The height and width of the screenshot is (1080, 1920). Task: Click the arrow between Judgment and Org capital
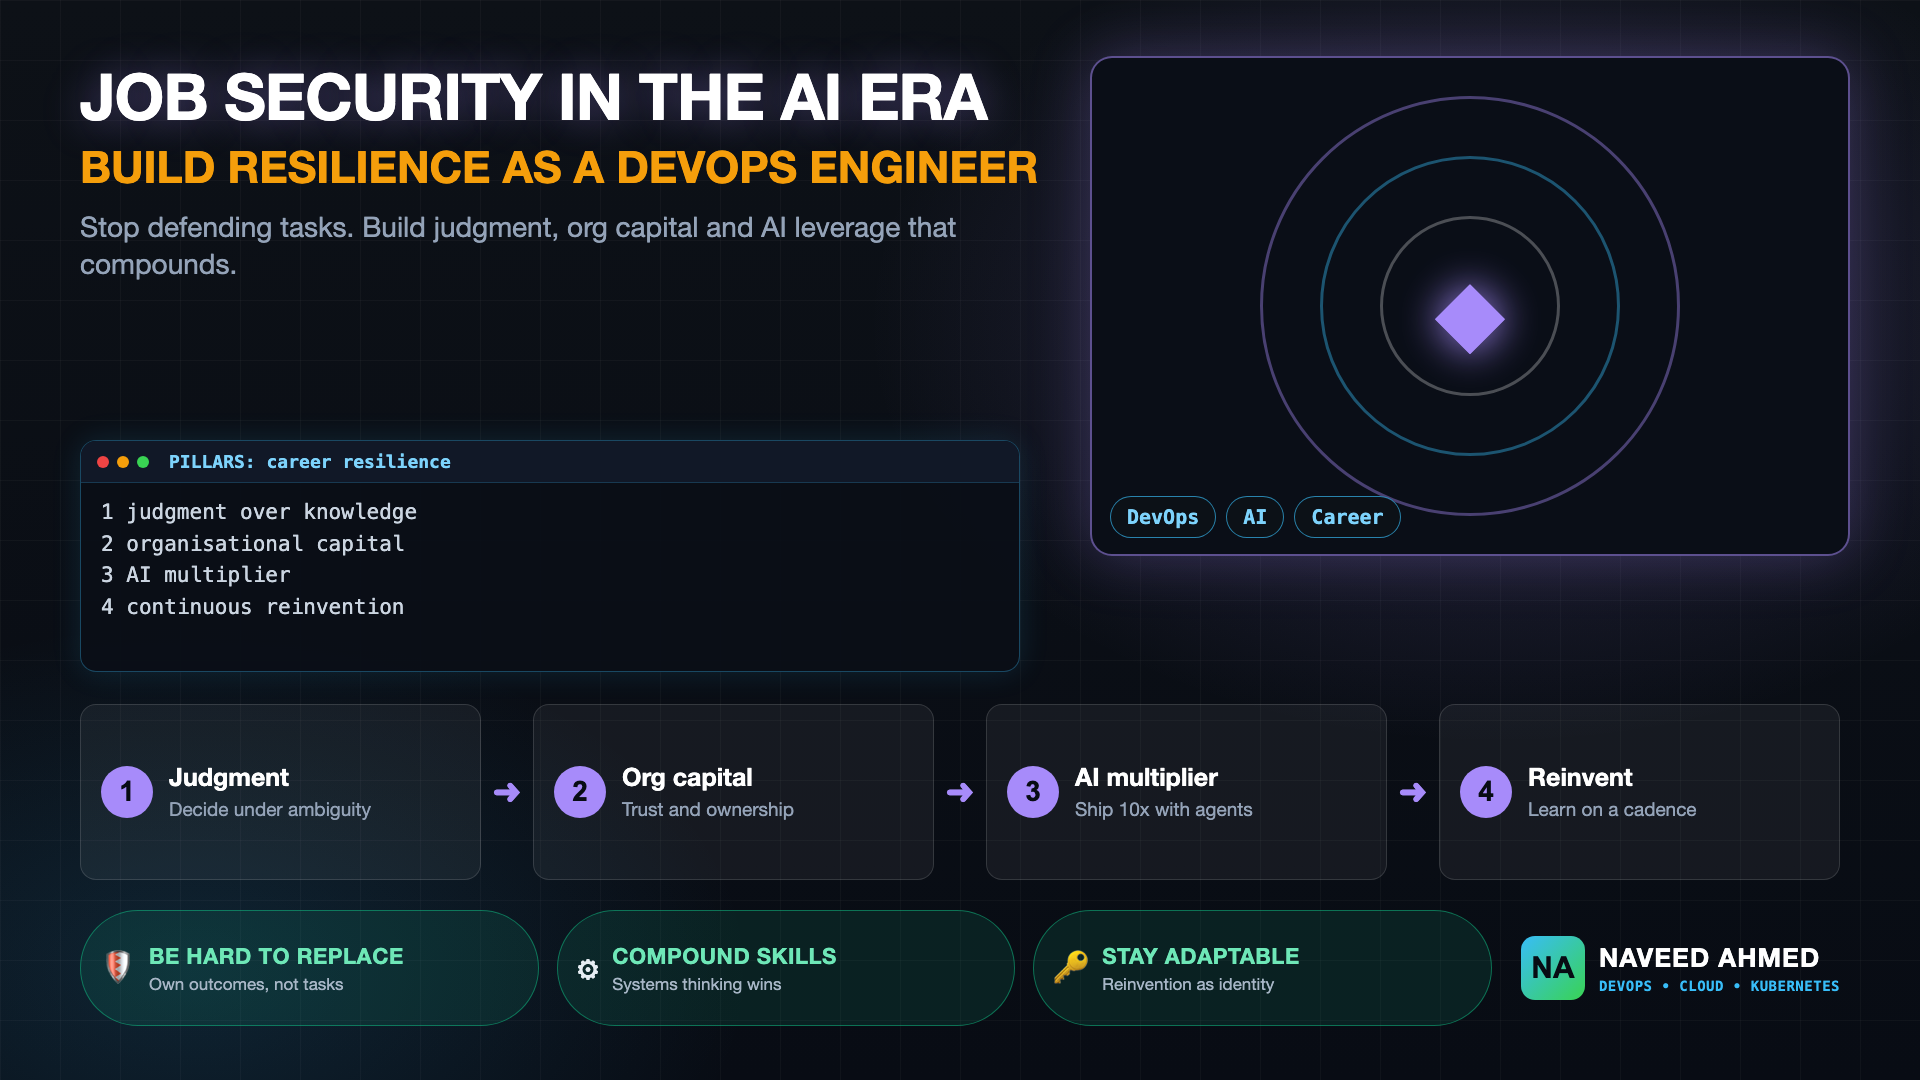(x=507, y=793)
